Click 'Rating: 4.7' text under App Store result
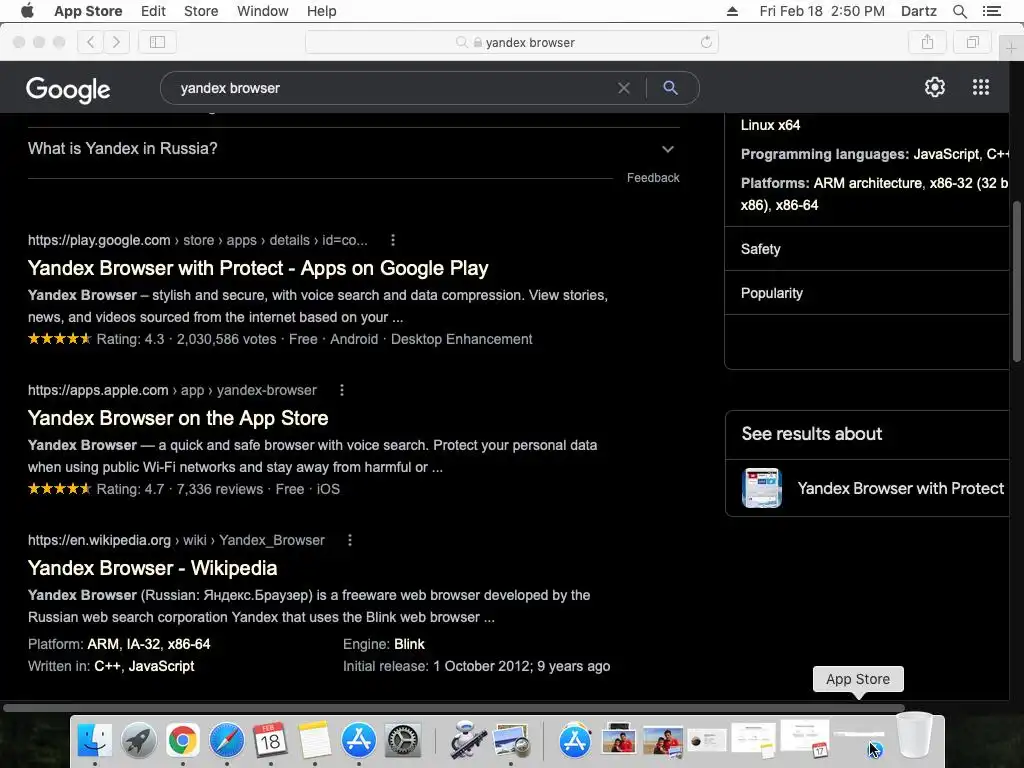 coord(130,490)
